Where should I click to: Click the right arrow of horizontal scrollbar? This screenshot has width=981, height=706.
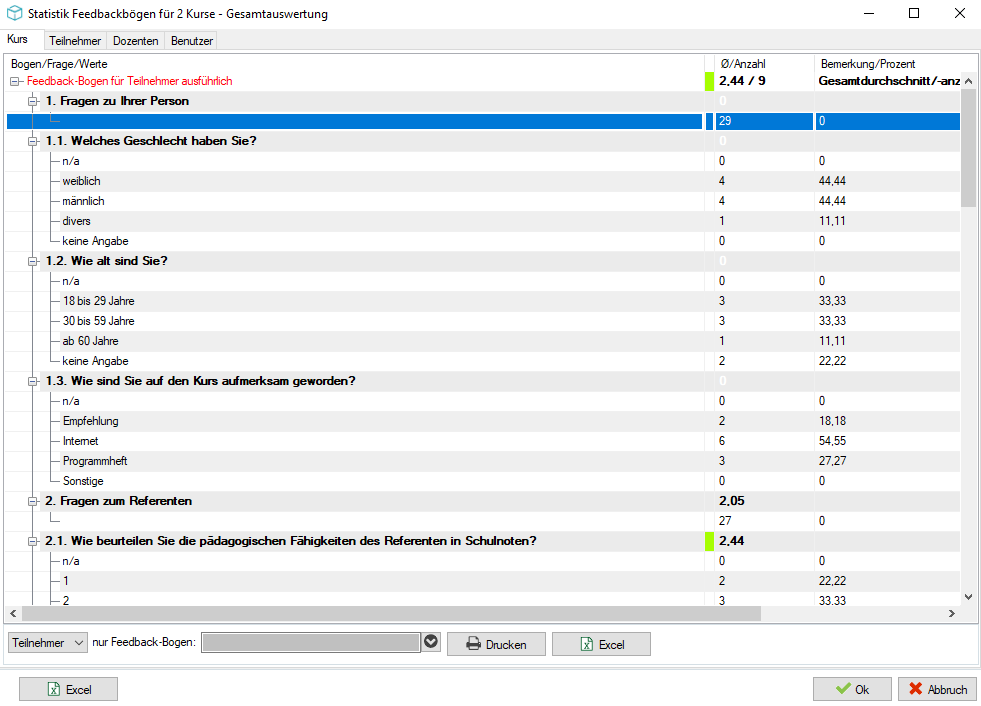tap(952, 613)
